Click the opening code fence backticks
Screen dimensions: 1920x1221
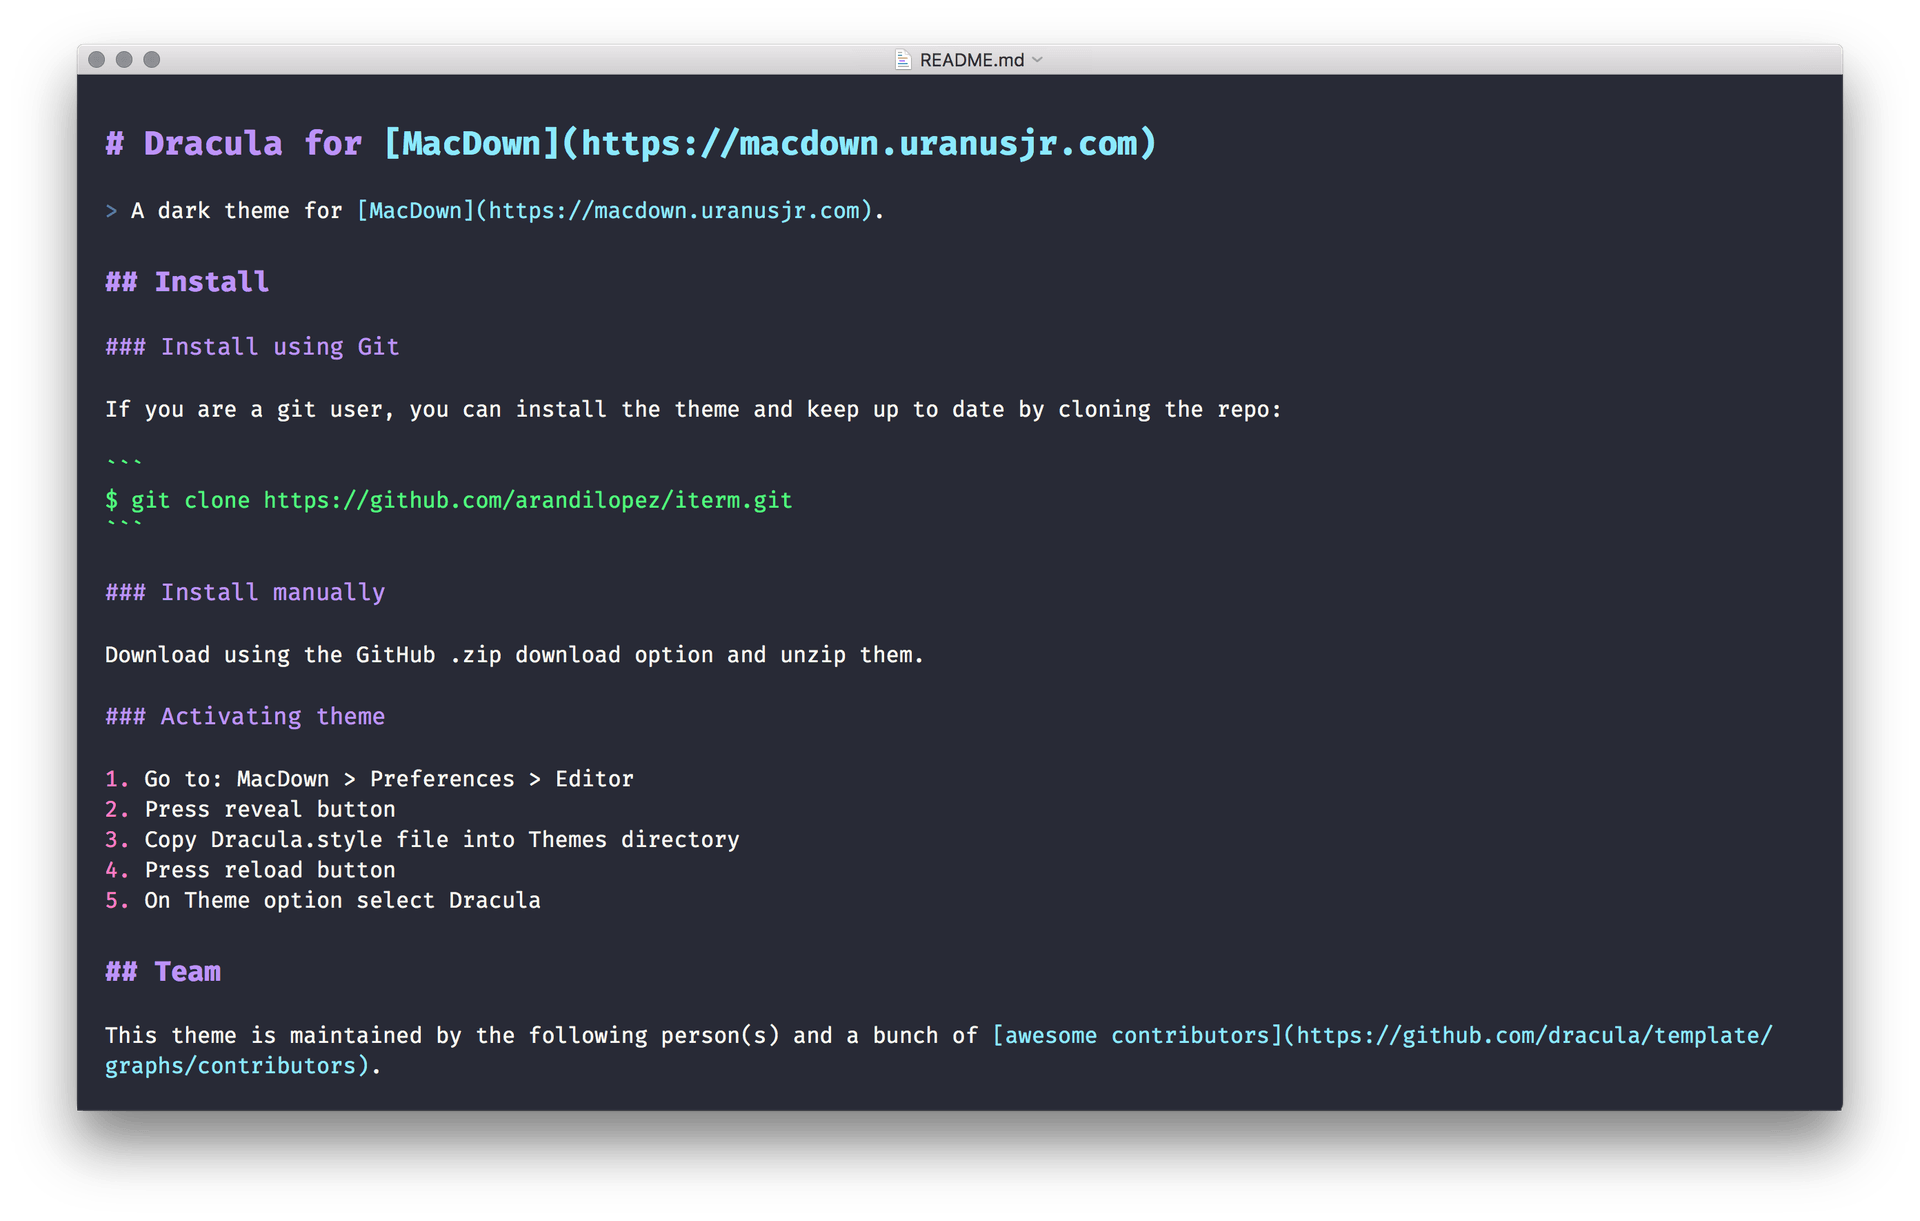click(124, 462)
